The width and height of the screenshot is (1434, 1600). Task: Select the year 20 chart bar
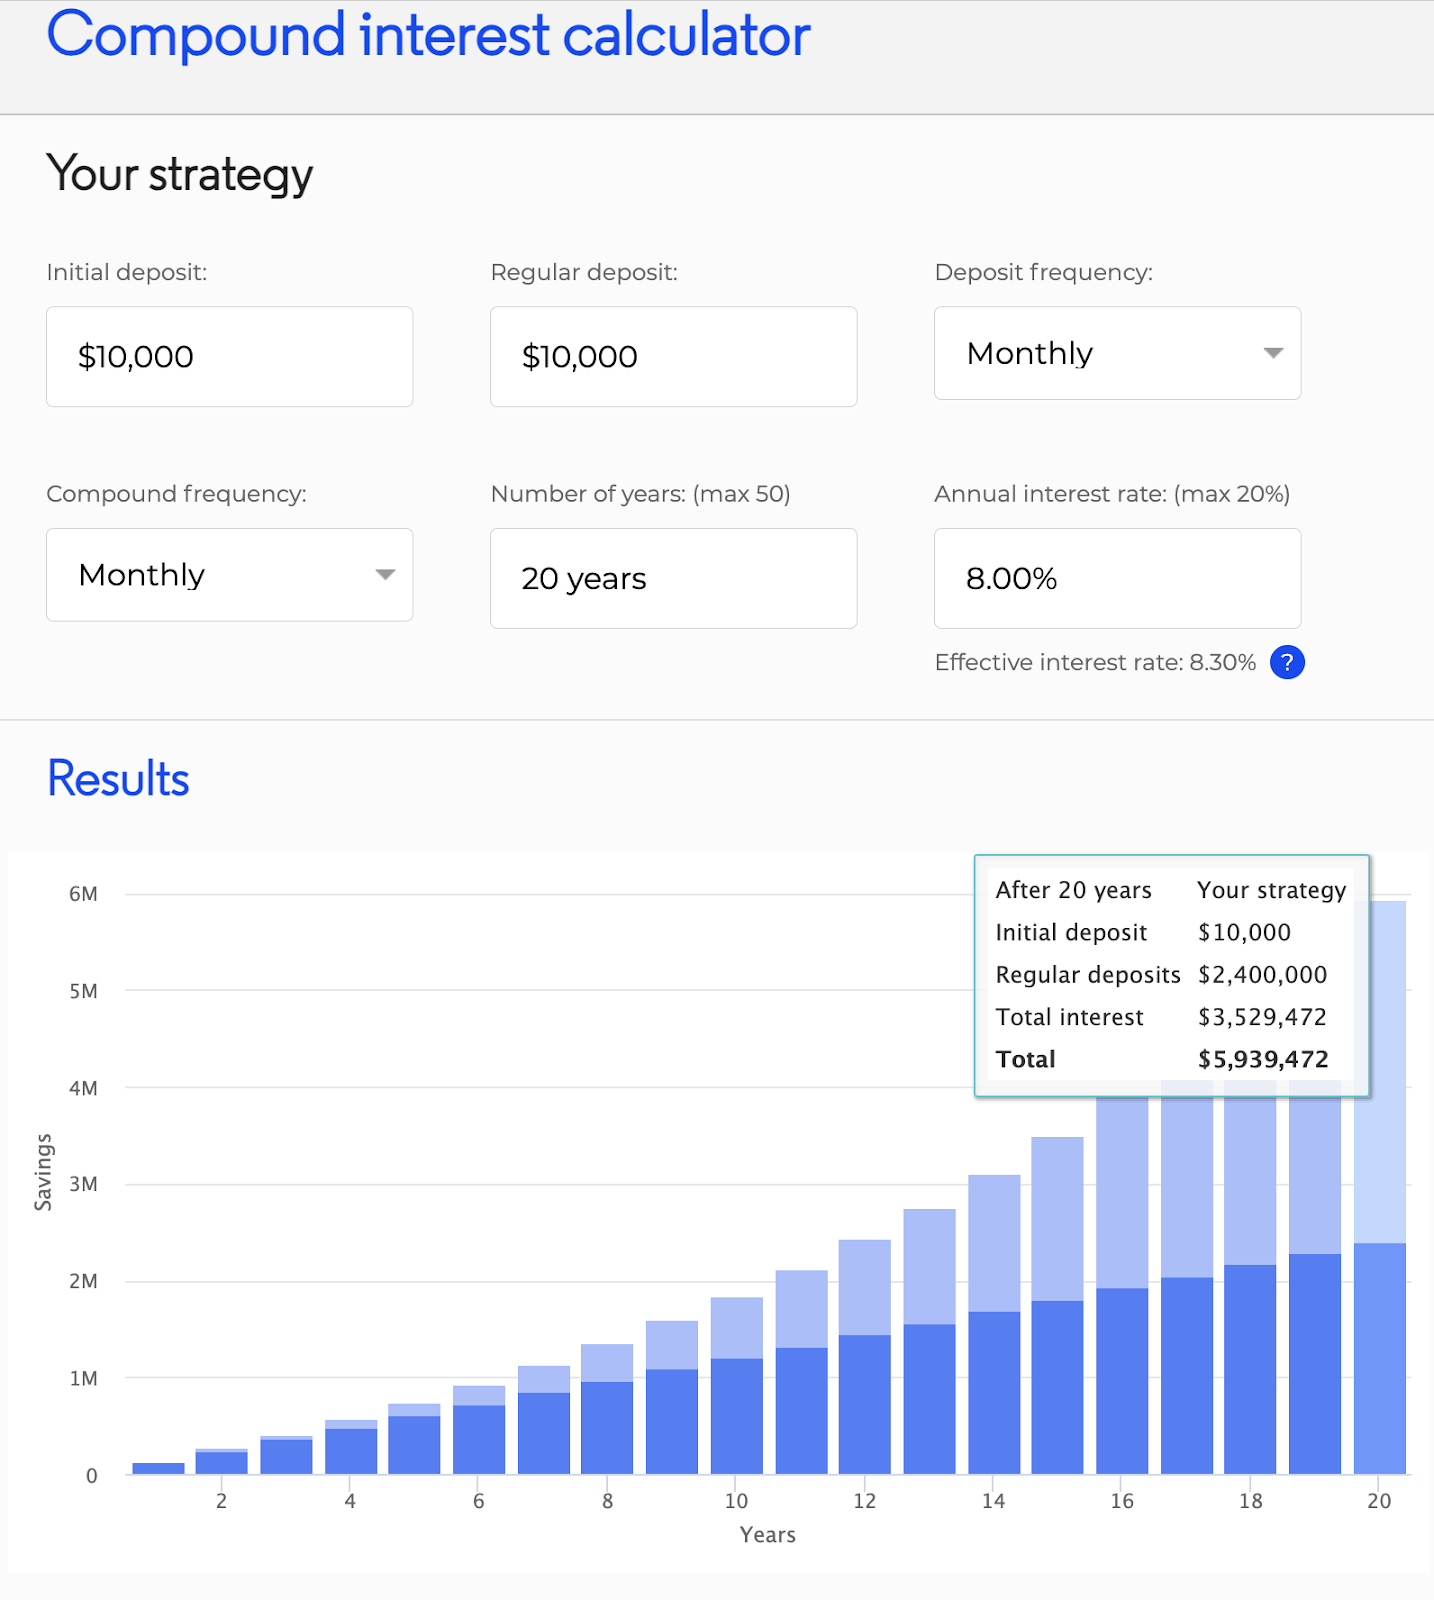[1379, 1187]
